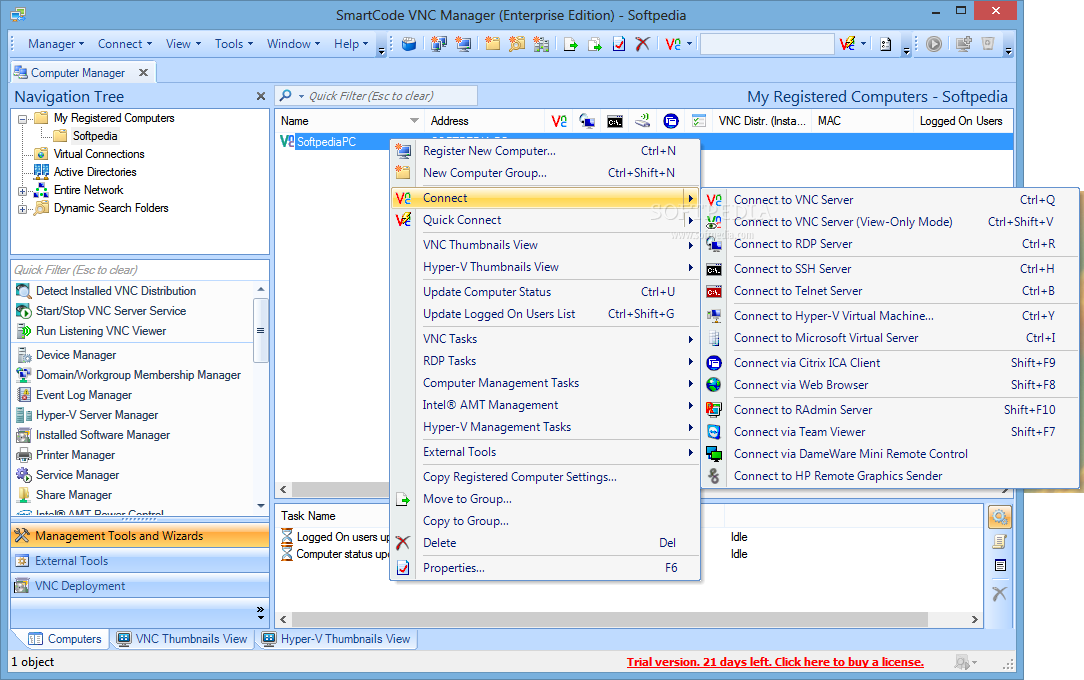The height and width of the screenshot is (680, 1084).
Task: Click the grey X icon beside task list
Action: pyautogui.click(x=1000, y=593)
